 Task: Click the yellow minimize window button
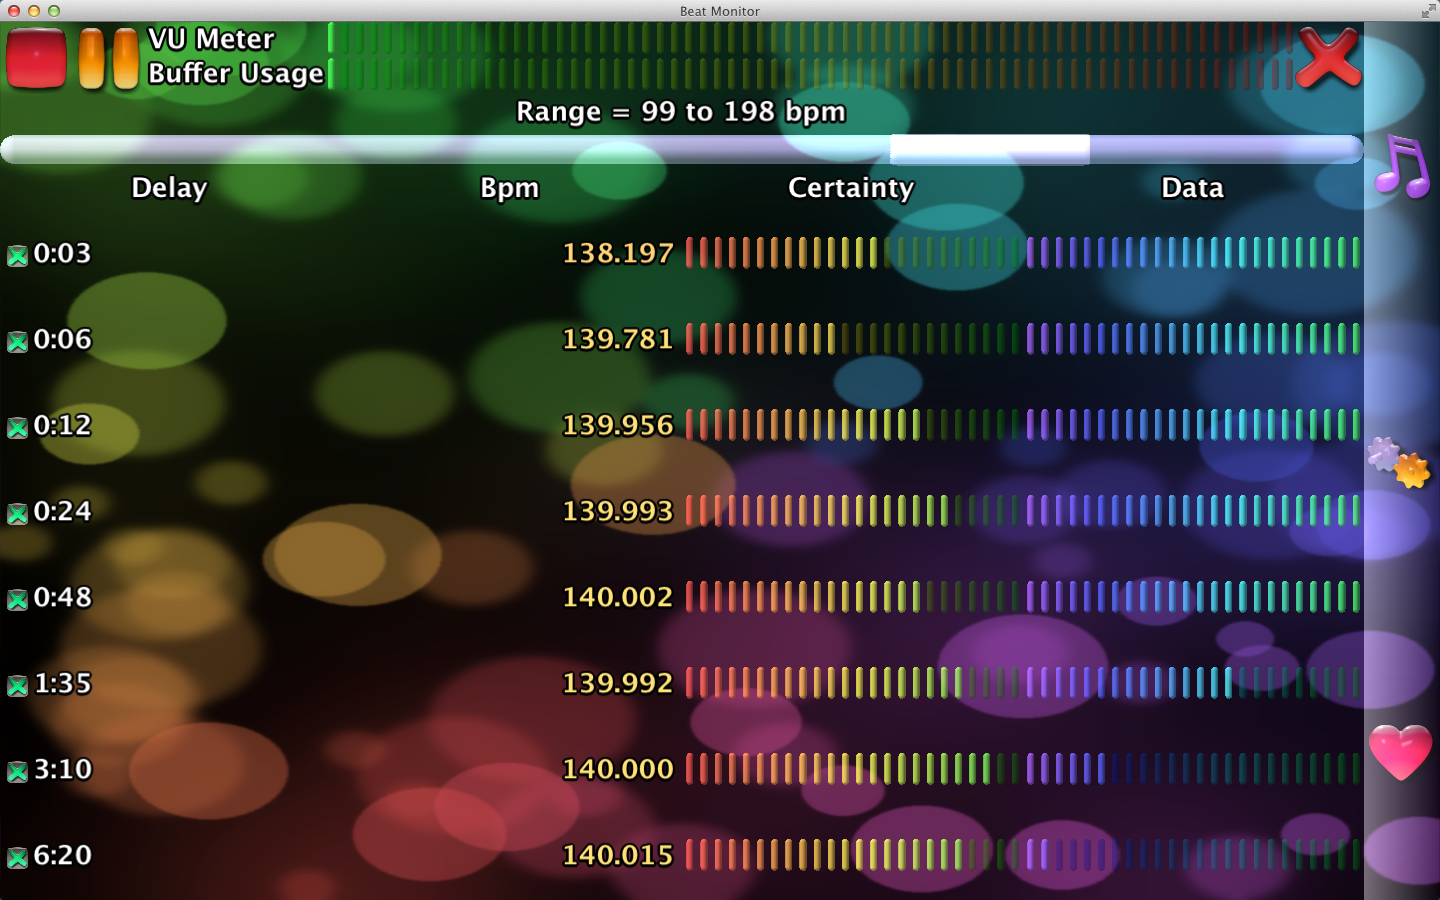[x=34, y=11]
